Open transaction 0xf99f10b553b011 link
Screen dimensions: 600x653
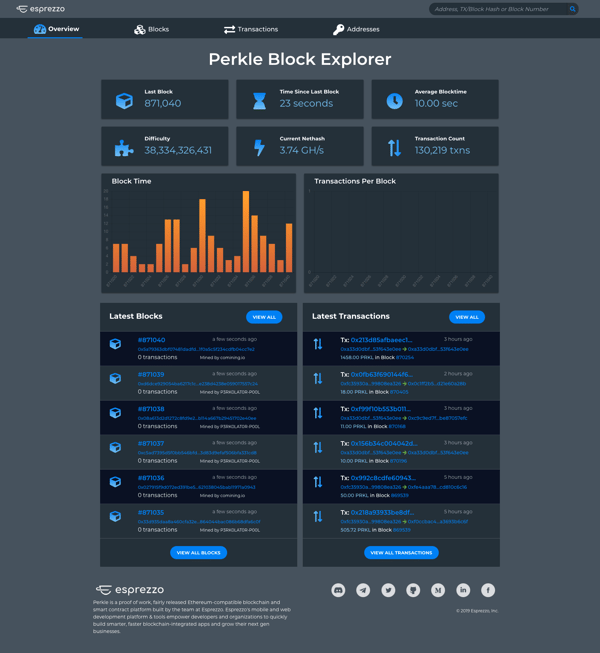pyautogui.click(x=381, y=409)
